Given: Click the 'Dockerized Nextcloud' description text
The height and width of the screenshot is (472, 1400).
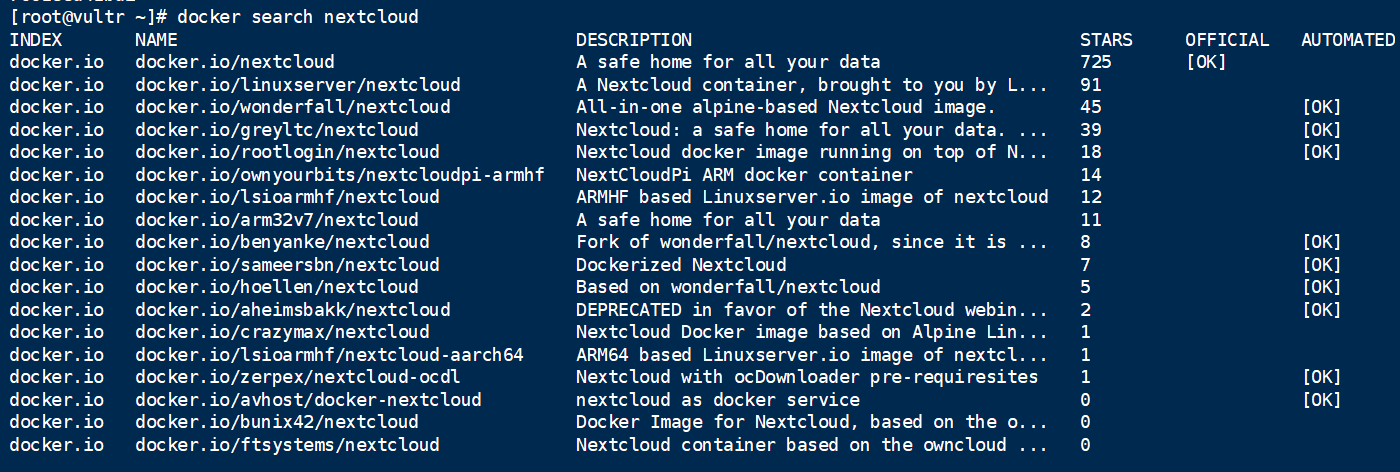Looking at the screenshot, I should click(681, 265).
